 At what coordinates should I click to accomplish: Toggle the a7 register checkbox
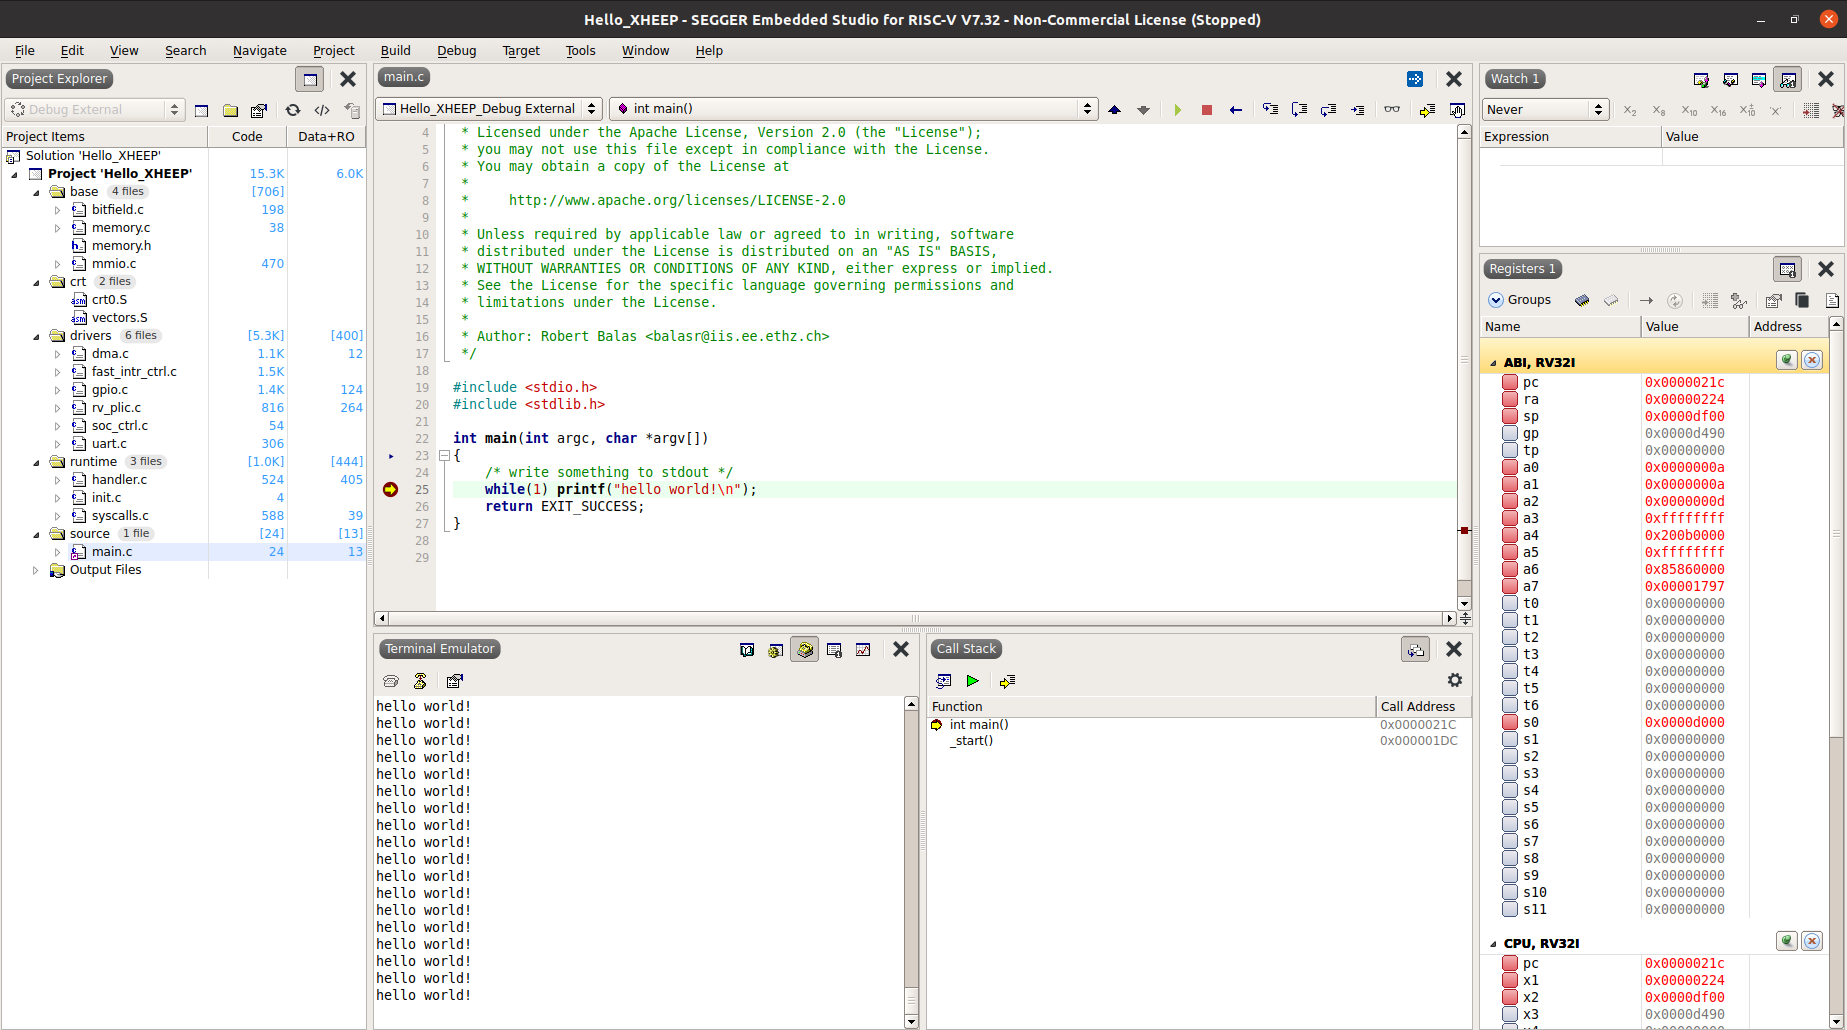(x=1510, y=586)
